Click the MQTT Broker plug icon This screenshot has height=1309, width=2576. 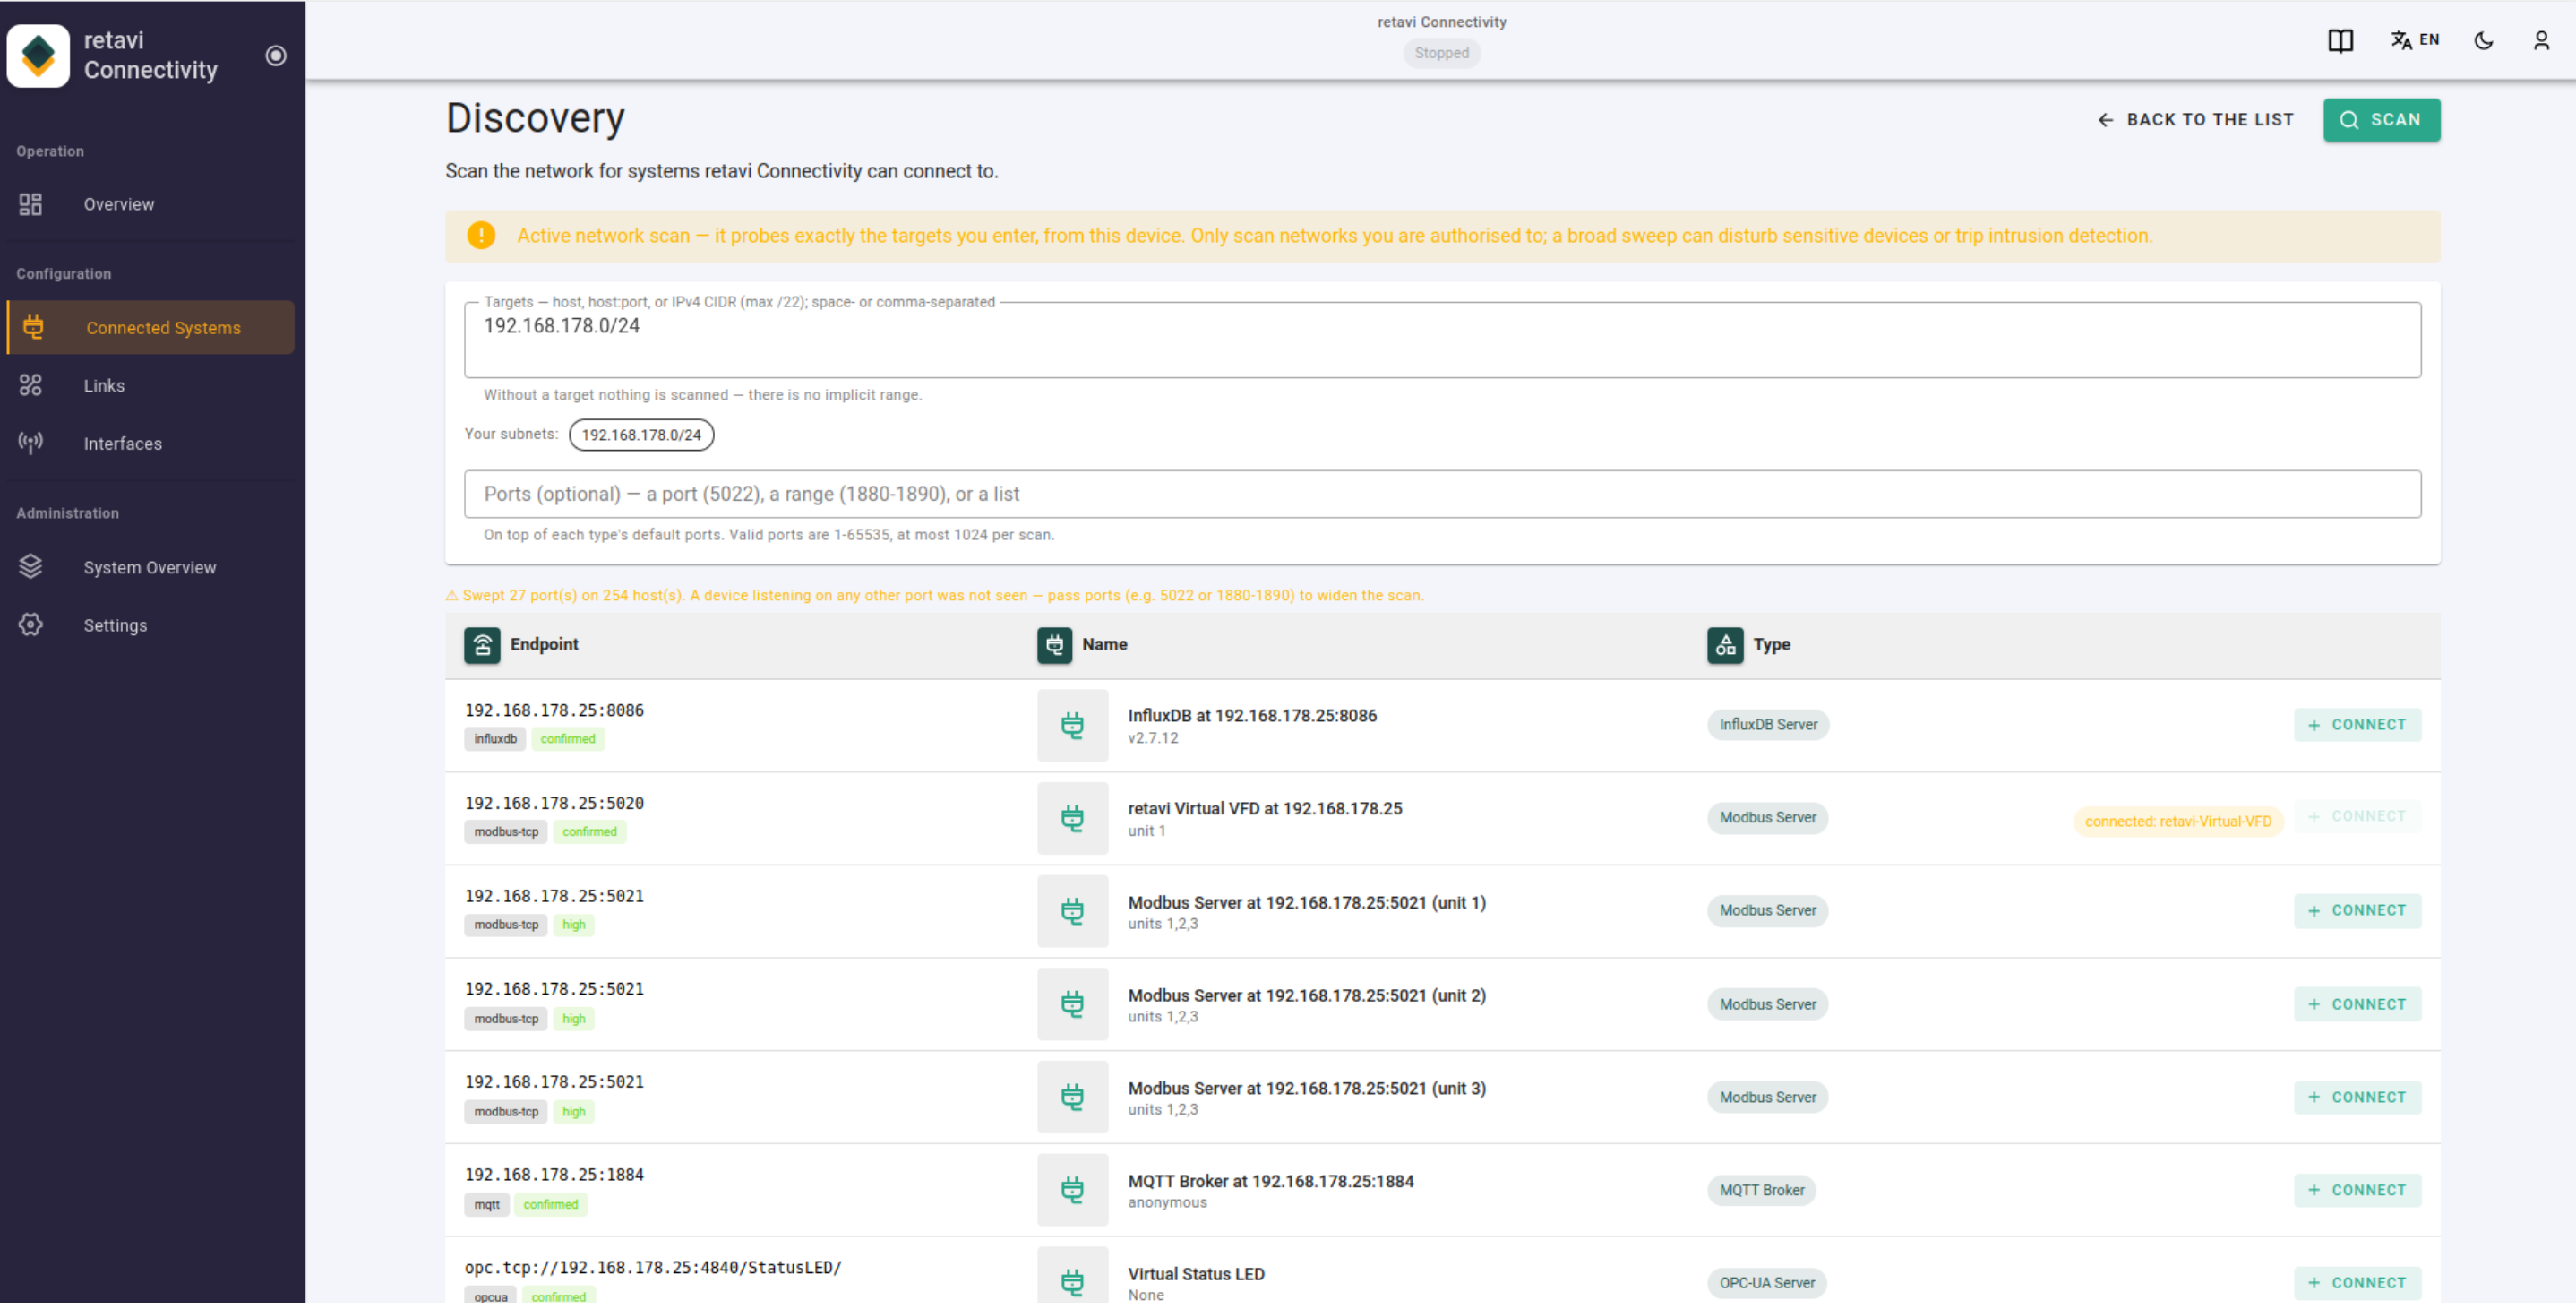click(x=1072, y=1192)
